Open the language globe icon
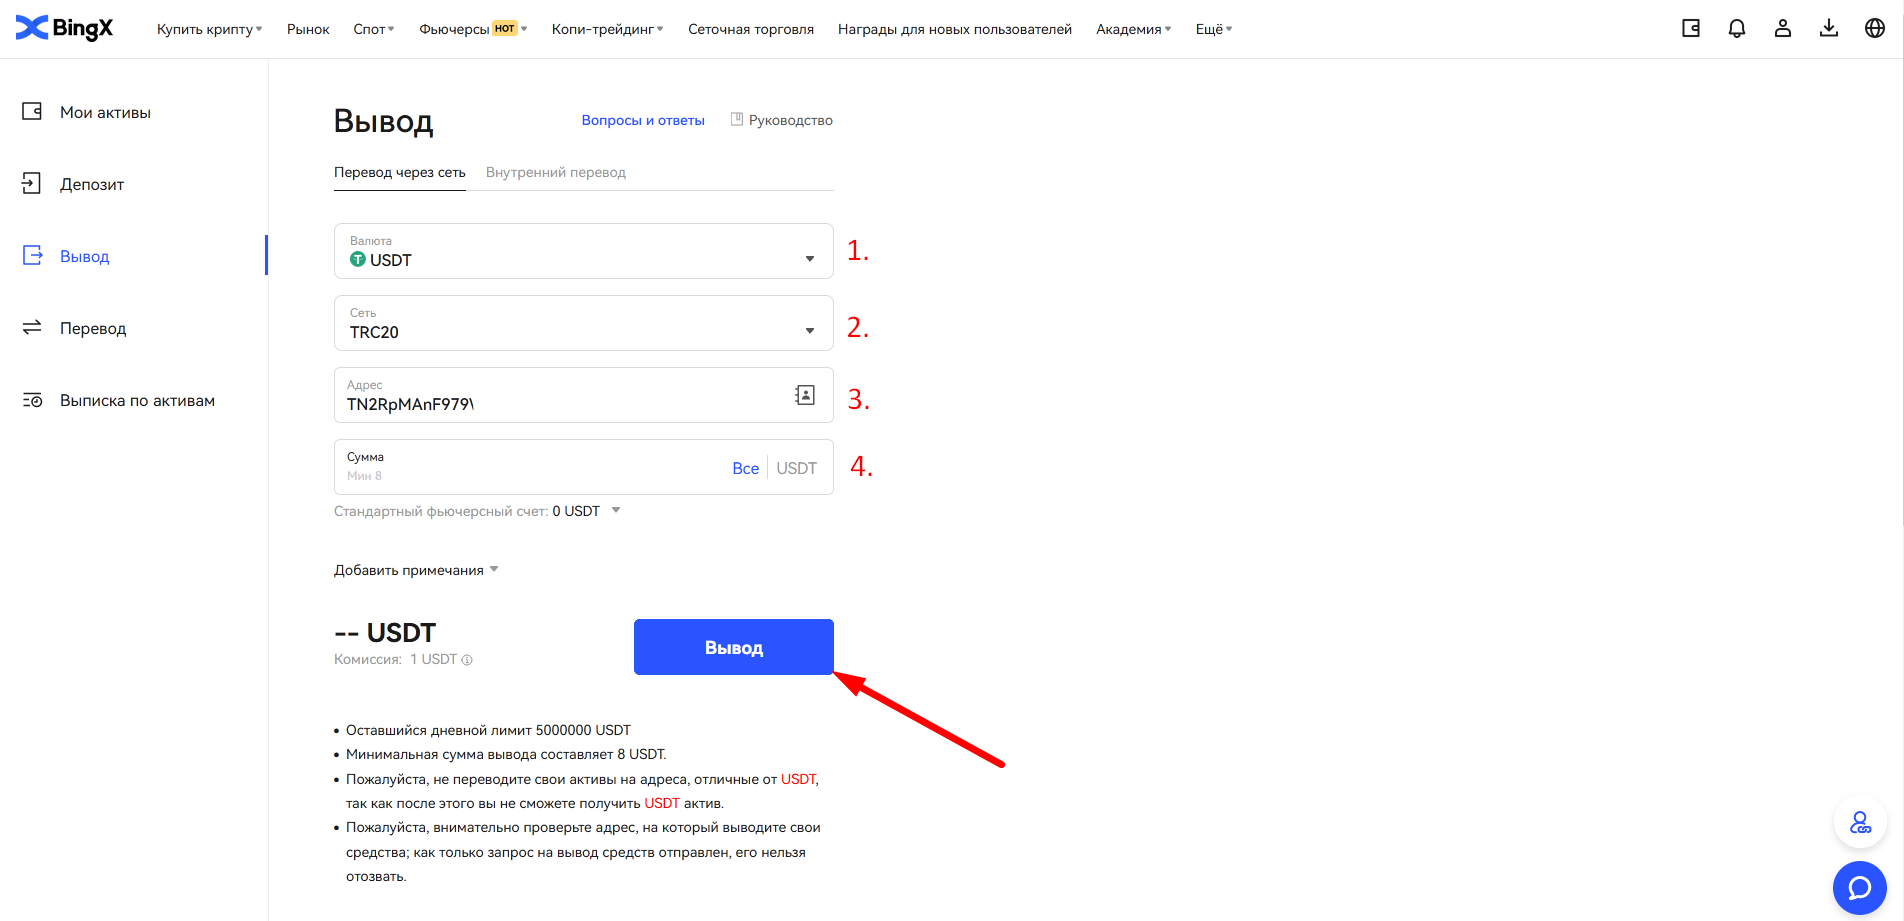Viewport: 1904px width, 921px height. point(1875,28)
